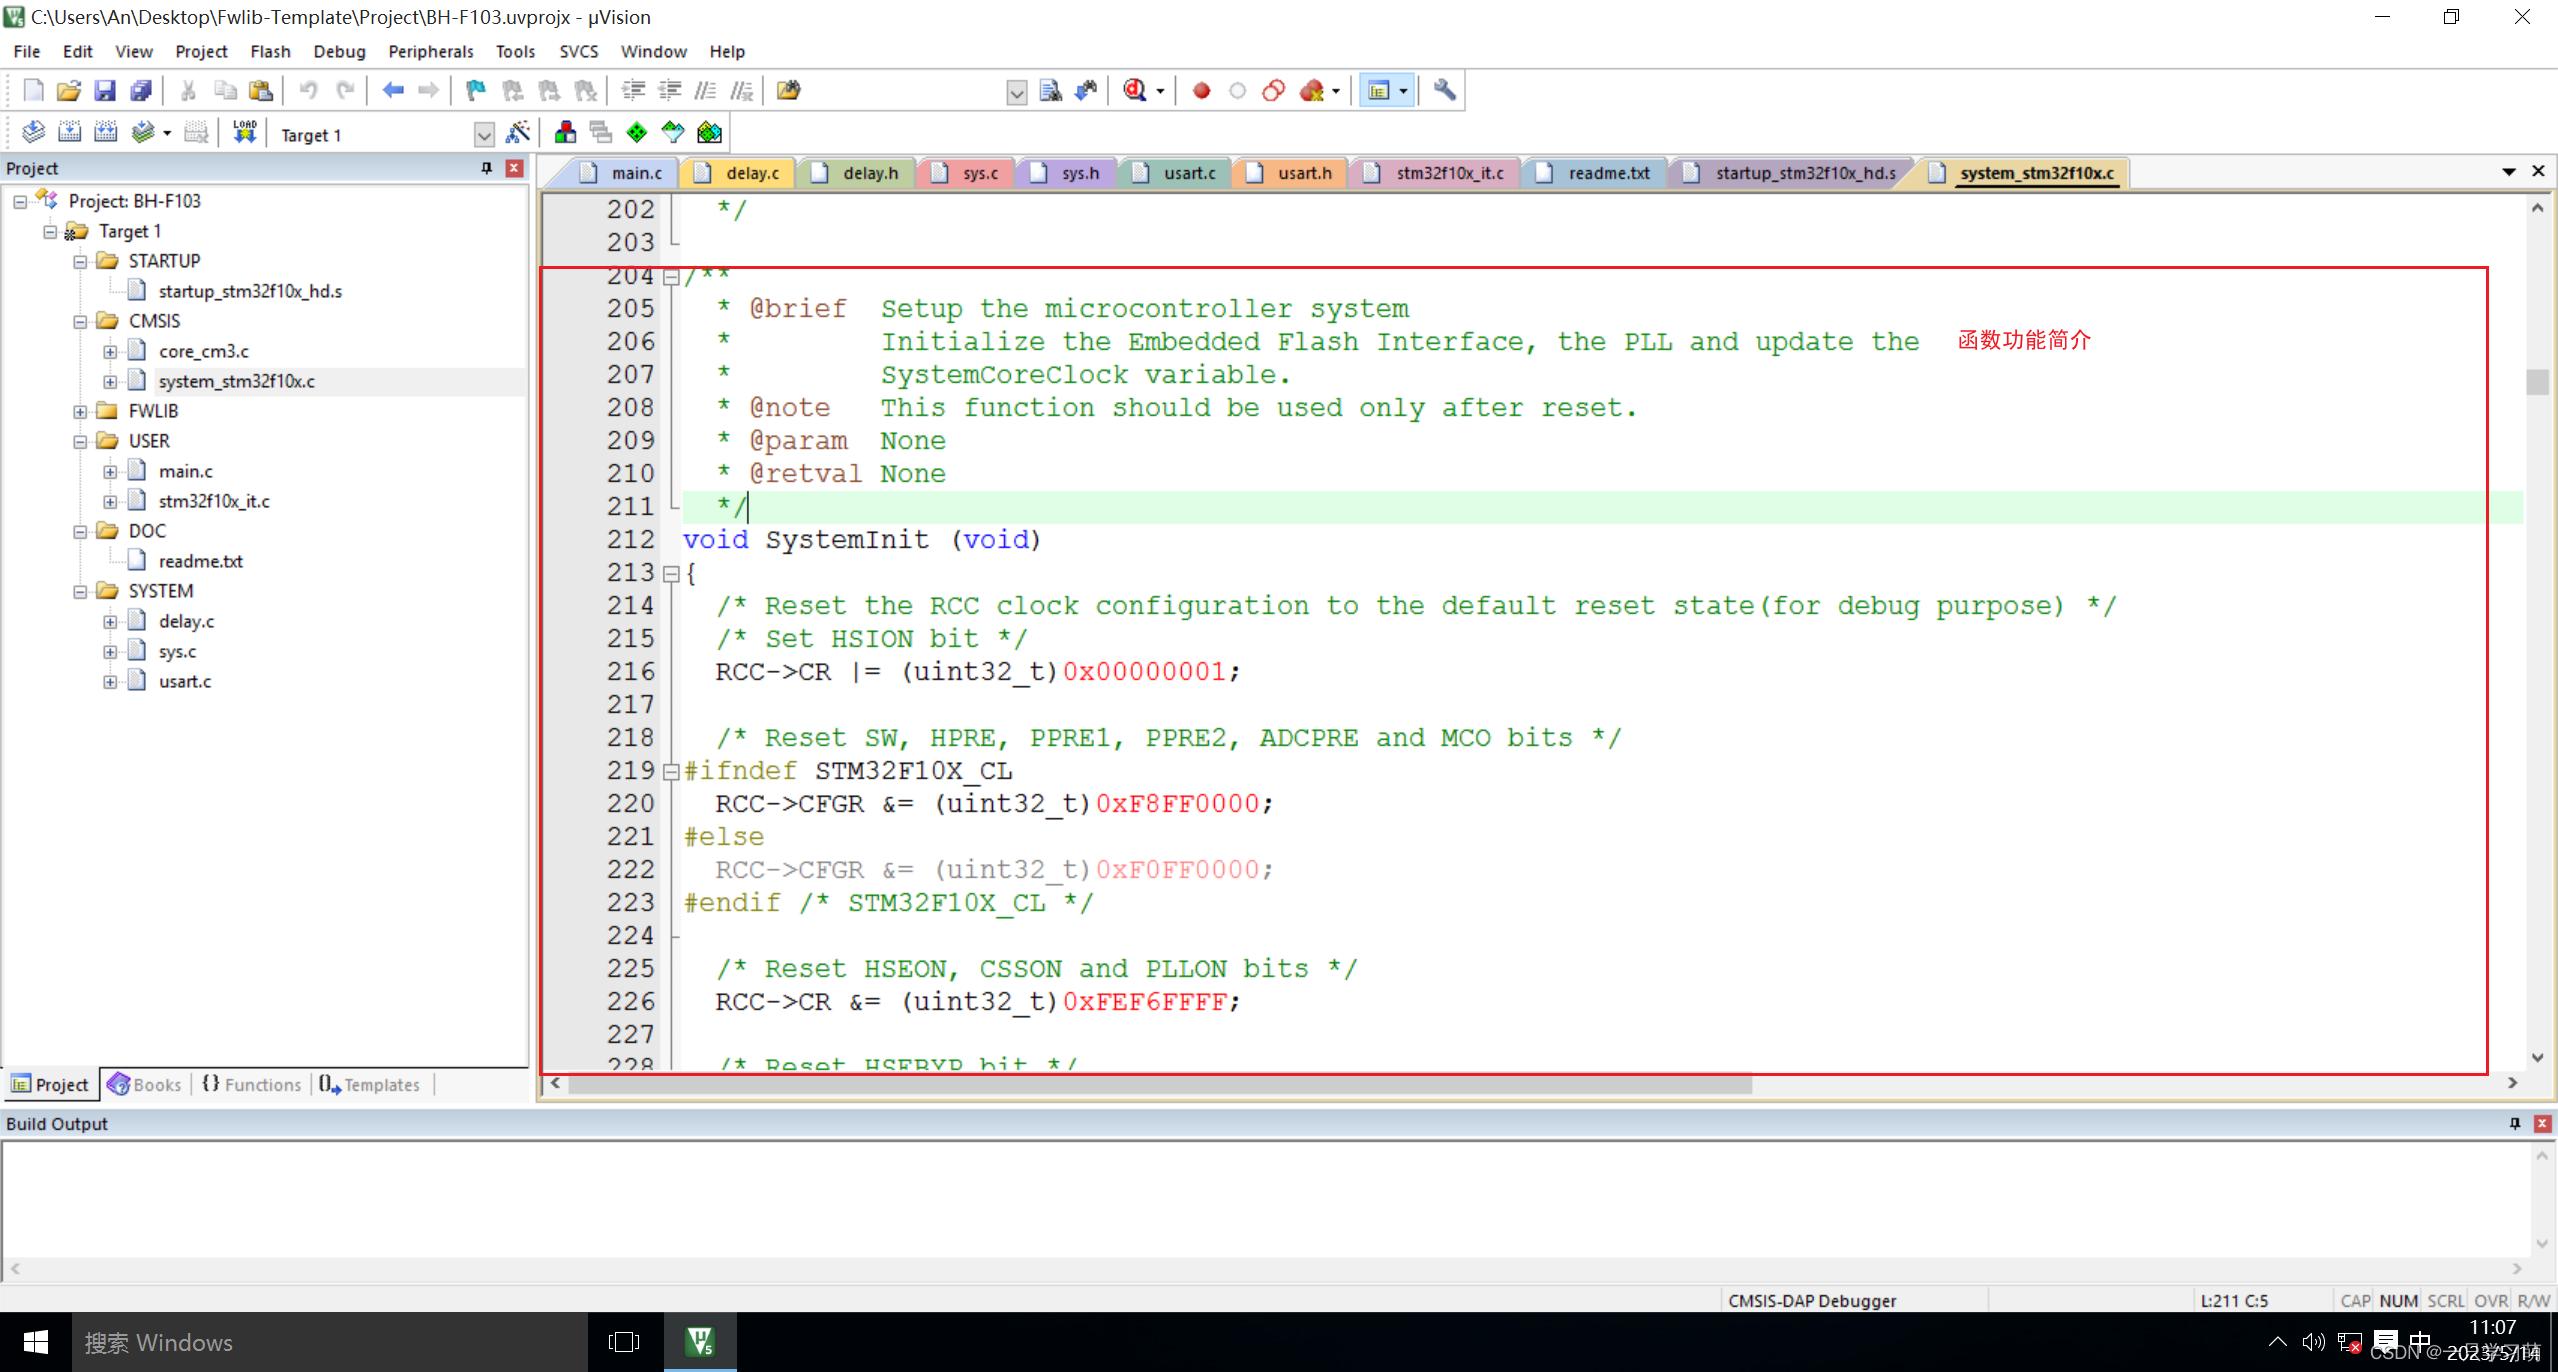Image resolution: width=2558 pixels, height=1372 pixels.
Task: Open Configuration with the wrench icon
Action: [x=1444, y=91]
